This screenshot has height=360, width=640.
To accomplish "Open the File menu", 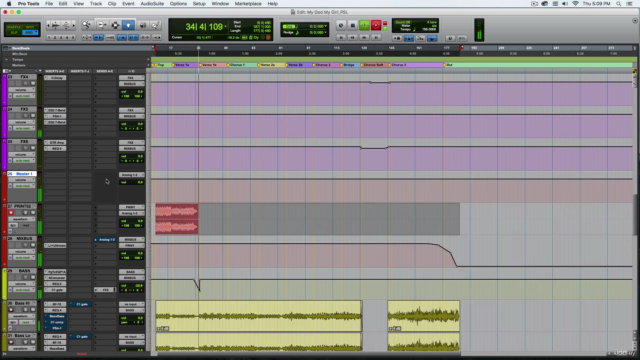I will (x=49, y=4).
